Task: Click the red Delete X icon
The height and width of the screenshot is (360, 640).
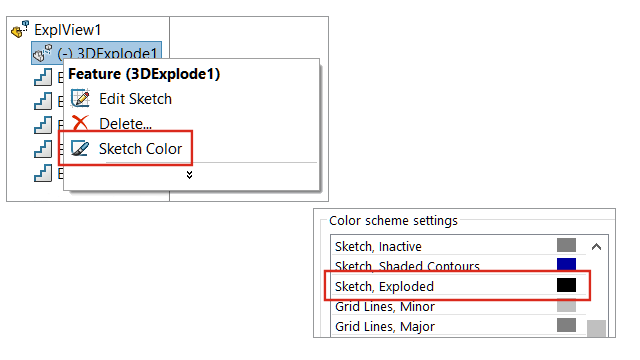Action: [x=80, y=123]
